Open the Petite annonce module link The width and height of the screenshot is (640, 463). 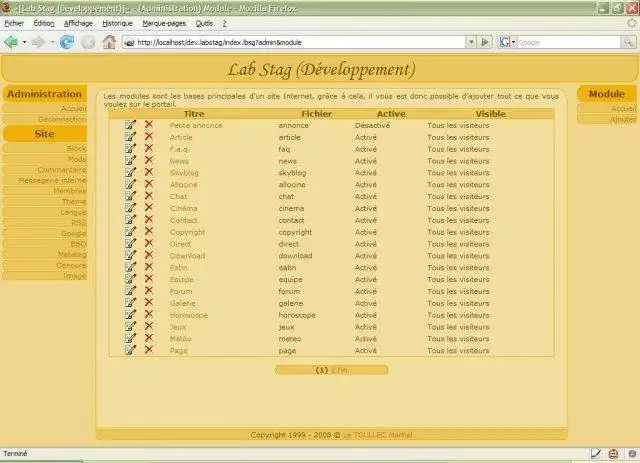pyautogui.click(x=196, y=125)
